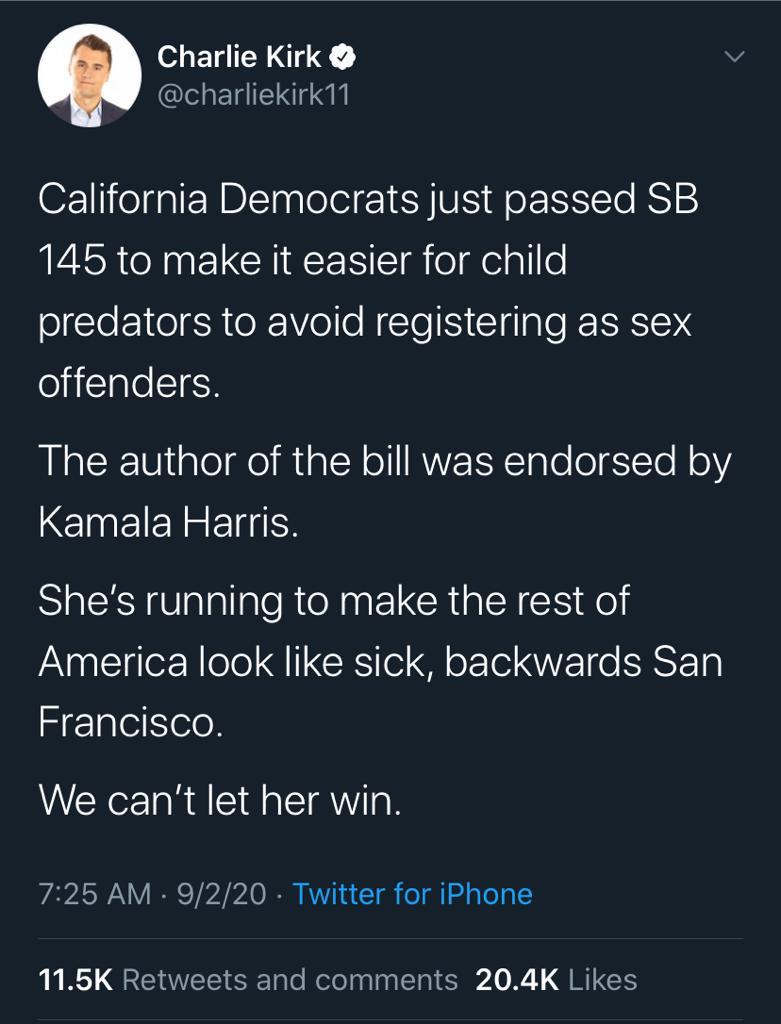The image size is (781, 1024).
Task: Click the 20.4K likes count
Action: [x=517, y=979]
